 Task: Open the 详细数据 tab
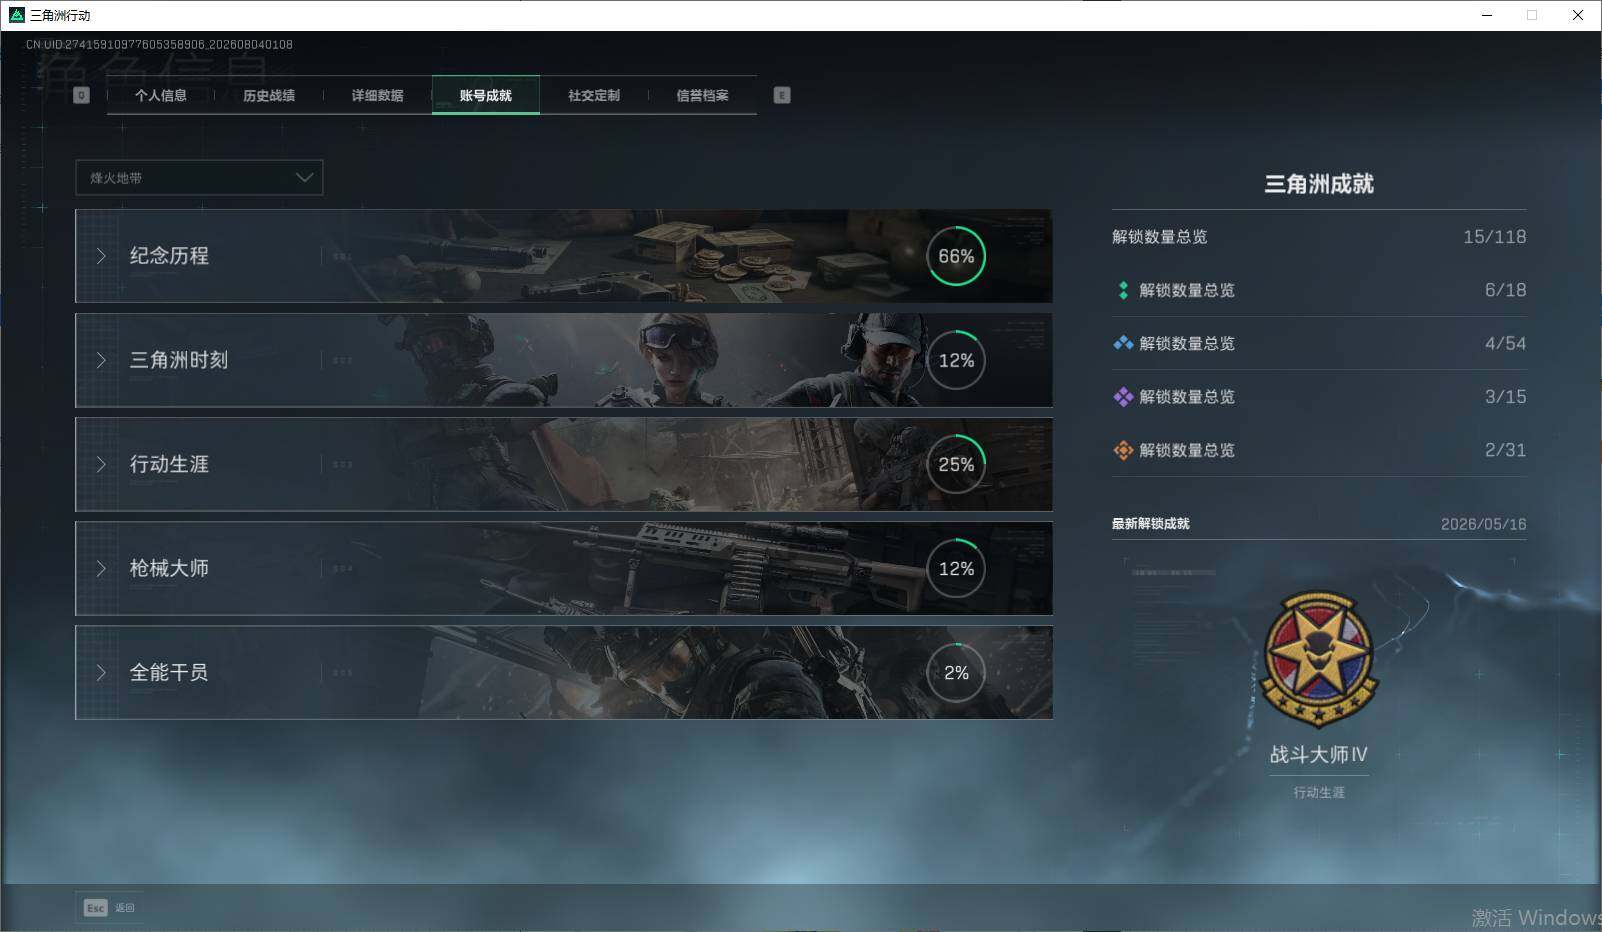pyautogui.click(x=377, y=95)
